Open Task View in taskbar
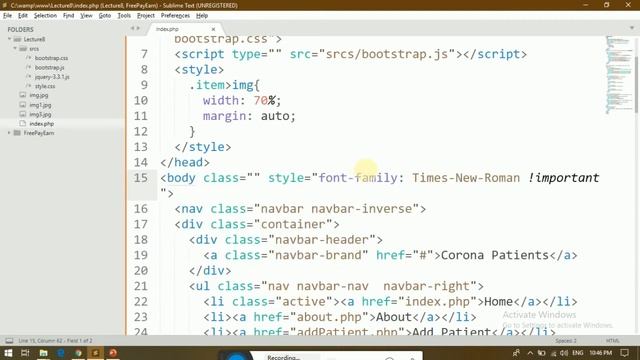Screen dimensions: 640x360 point(25,353)
